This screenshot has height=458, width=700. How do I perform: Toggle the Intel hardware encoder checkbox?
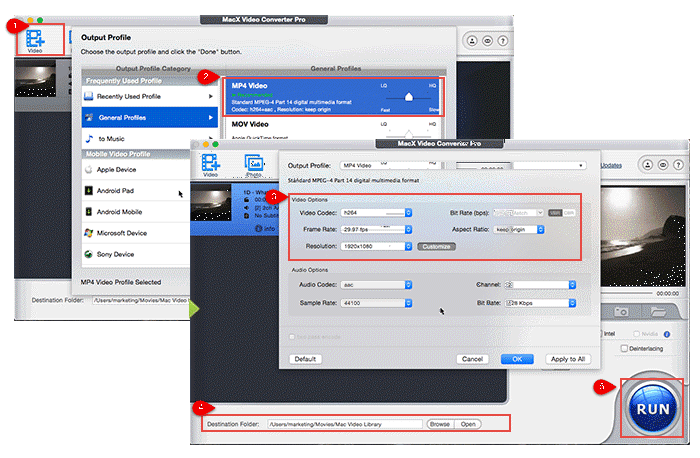604,334
